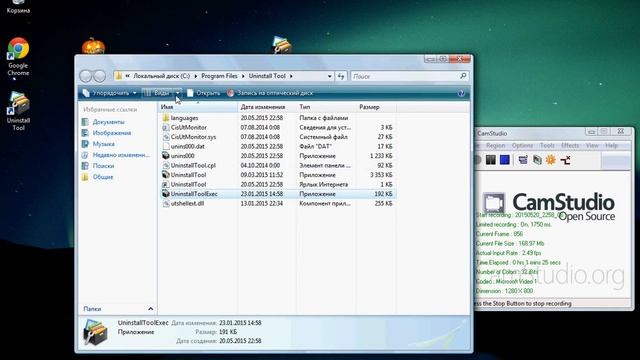This screenshot has height=360, width=640.
Task: Click Локальный диск (C:) breadcrumb segment
Action: (x=161, y=76)
